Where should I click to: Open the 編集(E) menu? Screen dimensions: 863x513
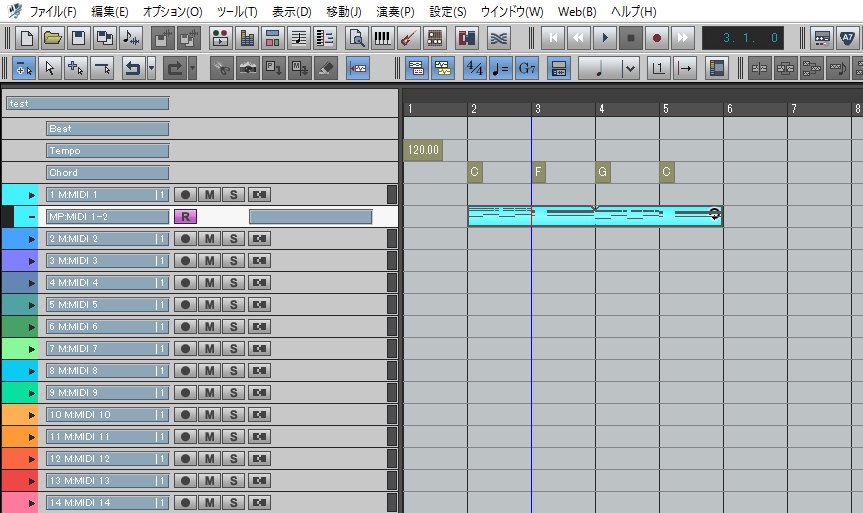point(110,12)
